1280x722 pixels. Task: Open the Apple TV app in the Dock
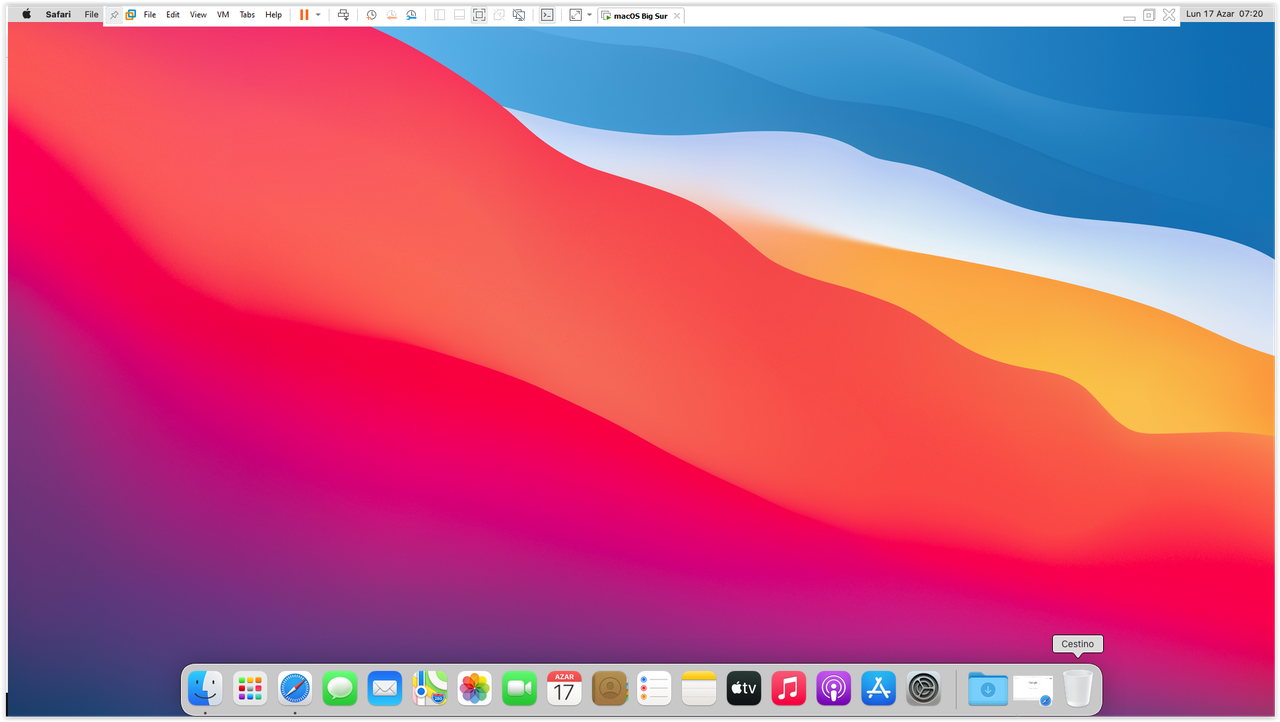[x=744, y=688]
